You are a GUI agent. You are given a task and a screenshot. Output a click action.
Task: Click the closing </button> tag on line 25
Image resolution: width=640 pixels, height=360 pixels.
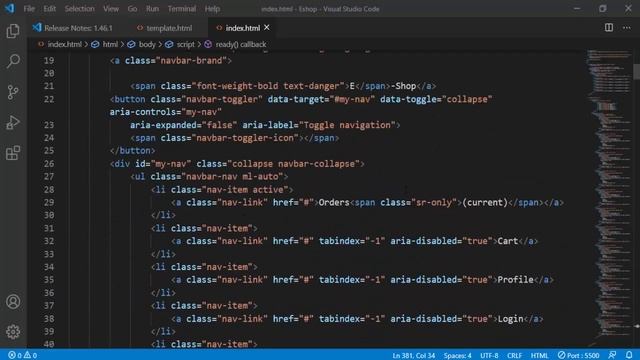[x=133, y=151]
